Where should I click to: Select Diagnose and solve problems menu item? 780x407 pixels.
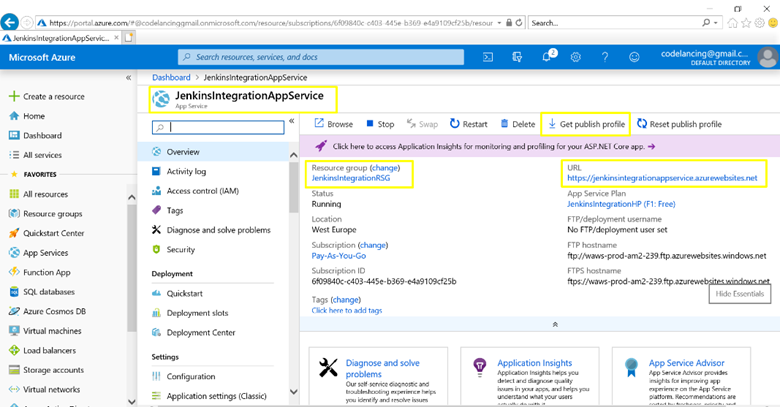click(x=211, y=230)
